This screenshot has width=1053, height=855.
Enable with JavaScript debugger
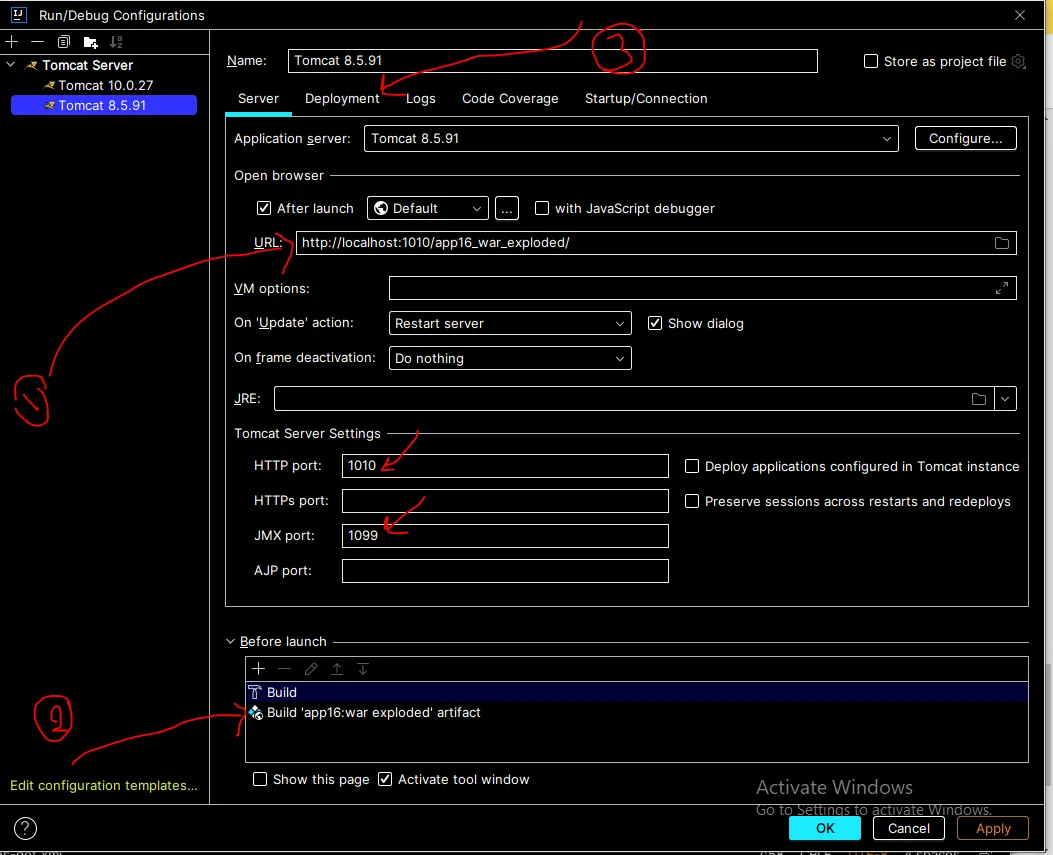542,208
